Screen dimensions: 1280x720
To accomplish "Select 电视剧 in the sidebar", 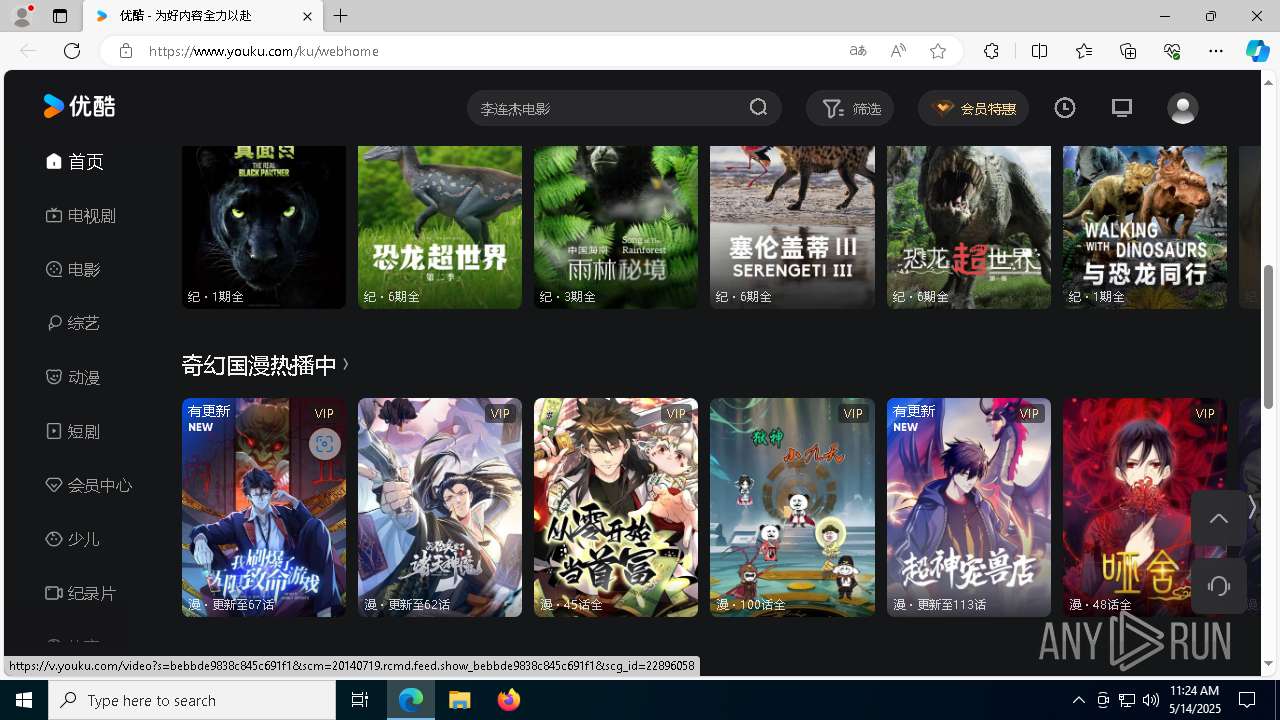I will [81, 216].
